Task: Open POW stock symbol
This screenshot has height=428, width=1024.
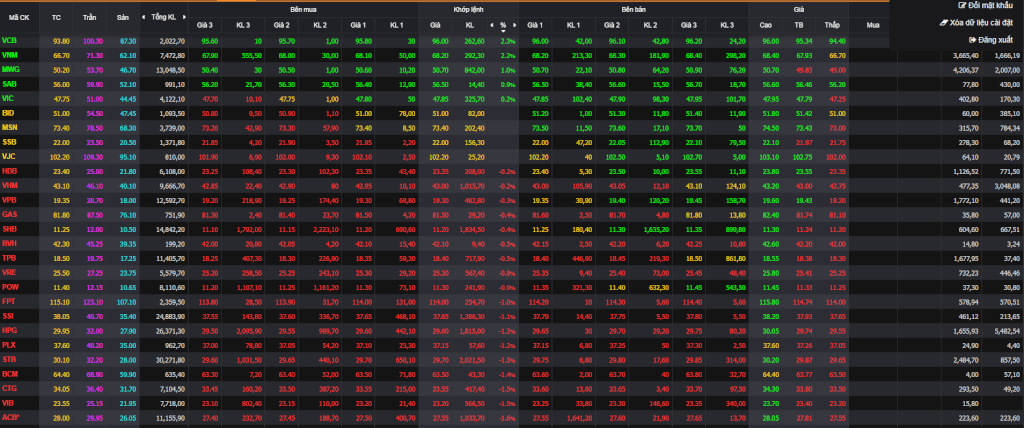Action: 10,287
